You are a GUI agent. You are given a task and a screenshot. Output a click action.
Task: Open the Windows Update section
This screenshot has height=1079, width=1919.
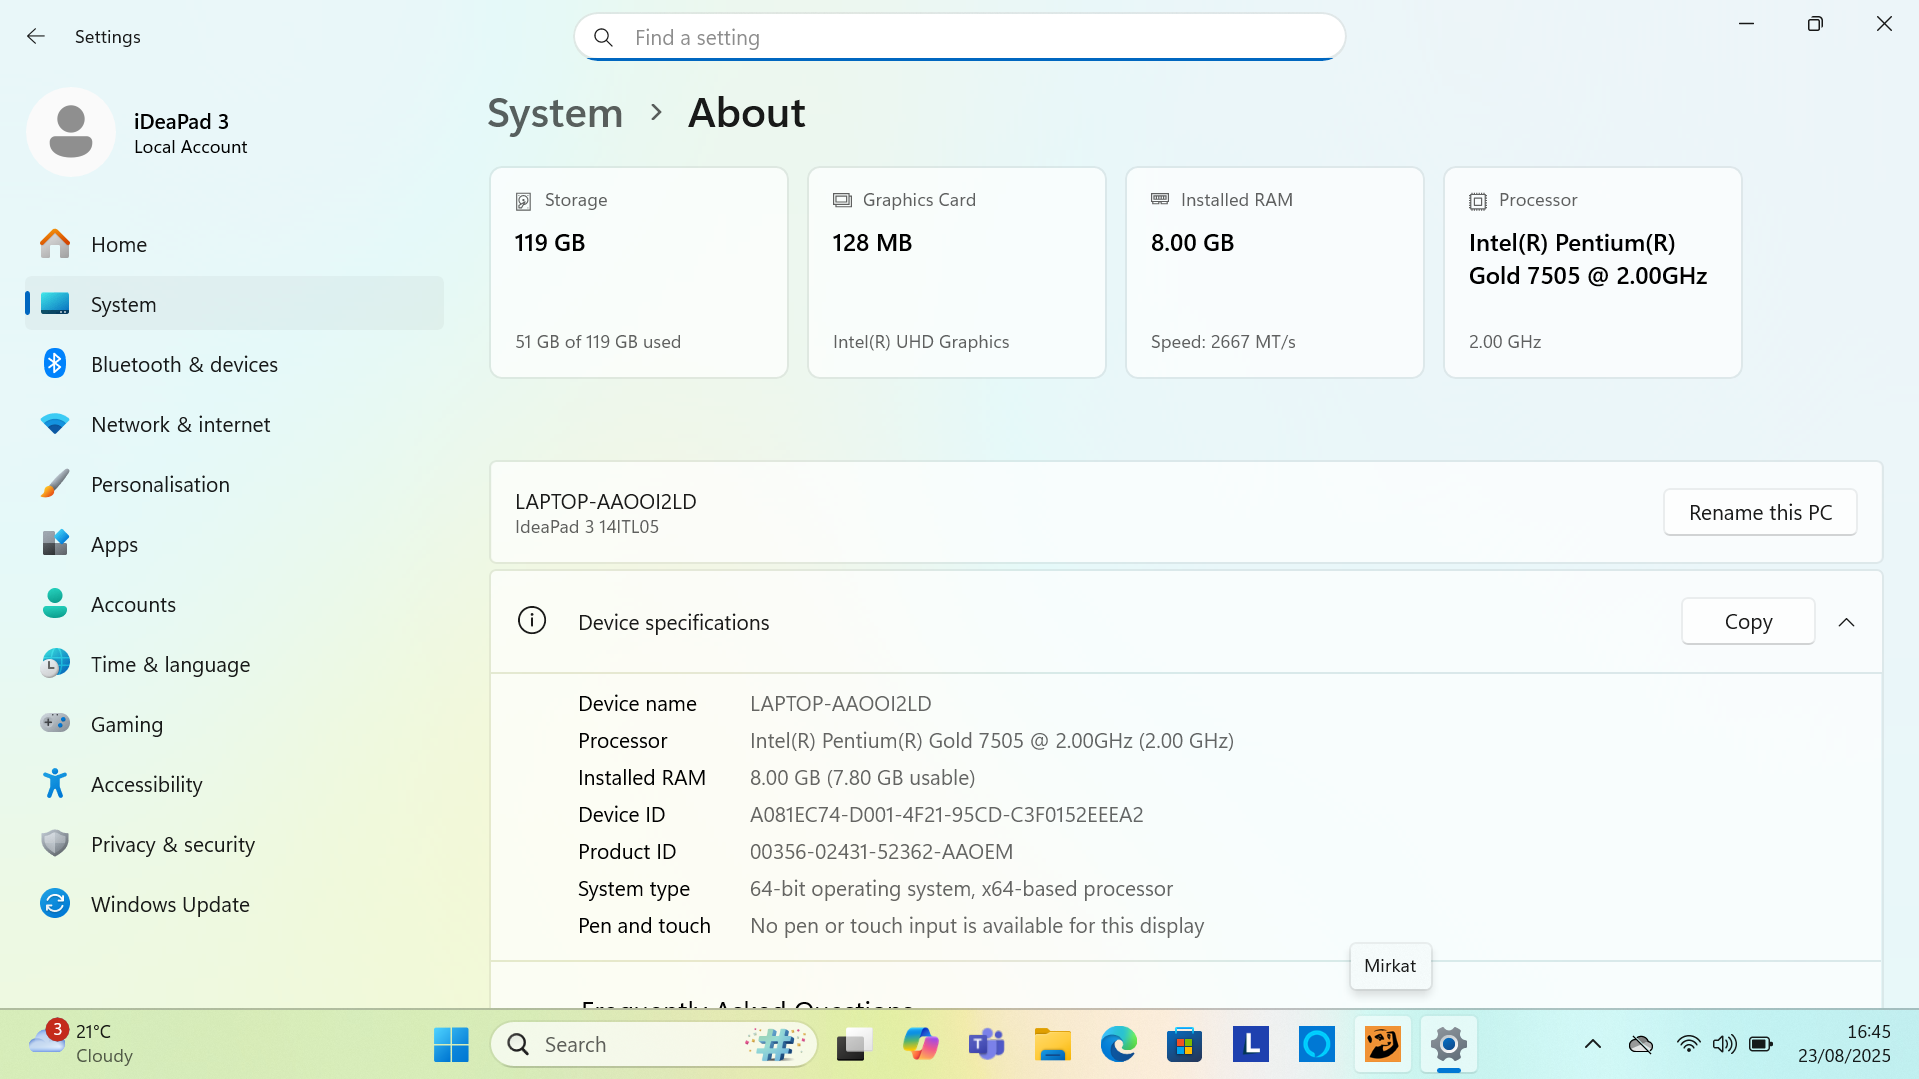click(170, 904)
